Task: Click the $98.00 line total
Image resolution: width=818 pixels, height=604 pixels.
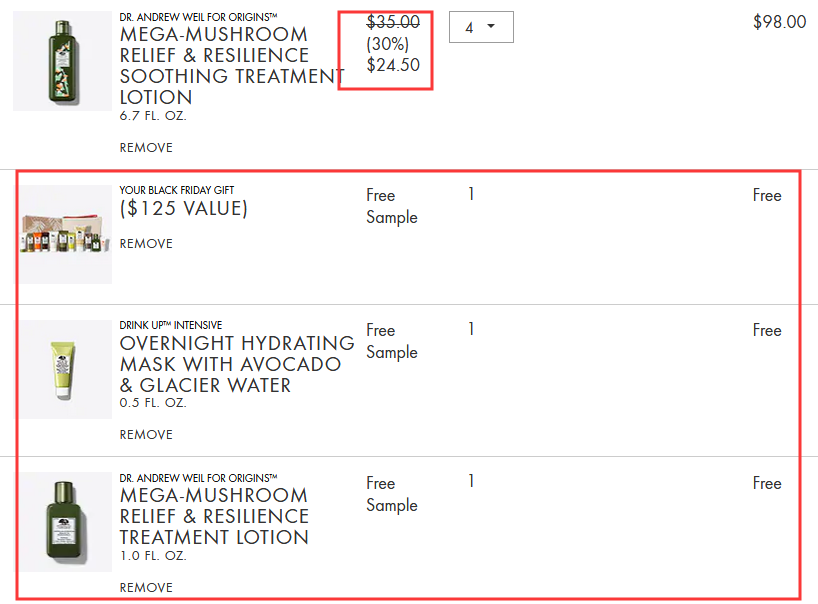Action: 779,22
